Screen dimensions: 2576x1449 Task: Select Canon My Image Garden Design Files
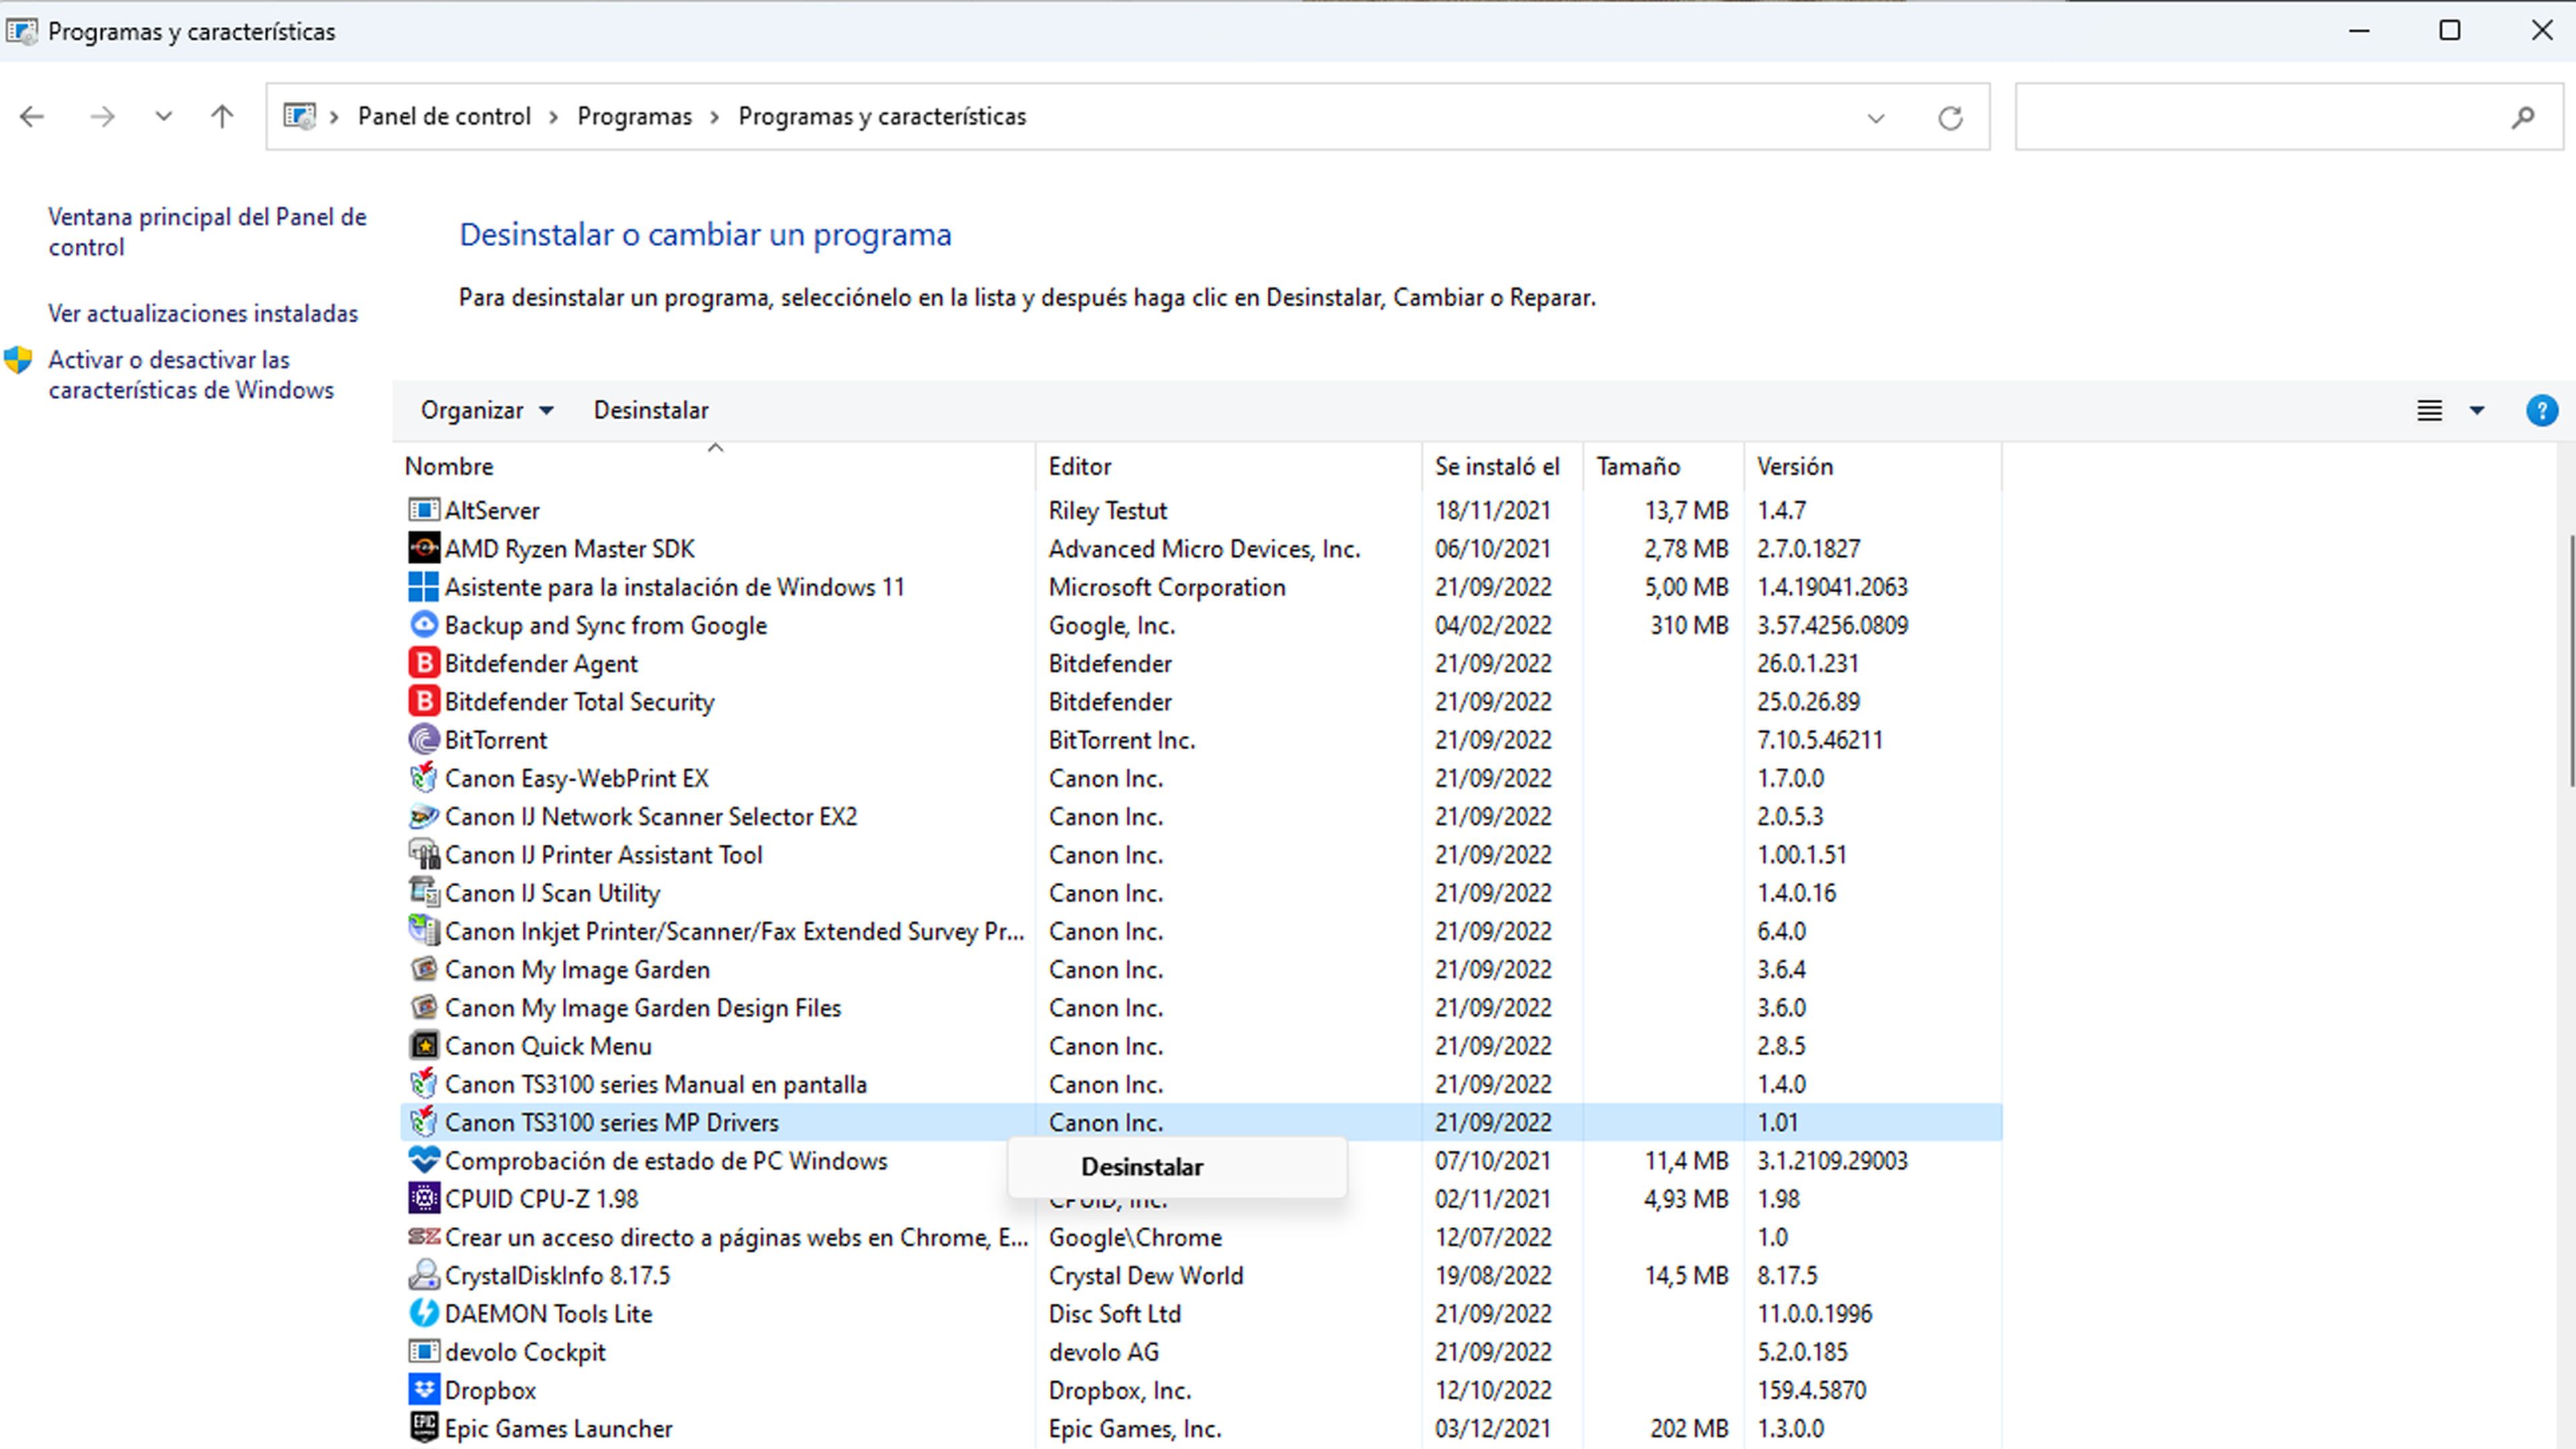[x=1200, y=1008]
